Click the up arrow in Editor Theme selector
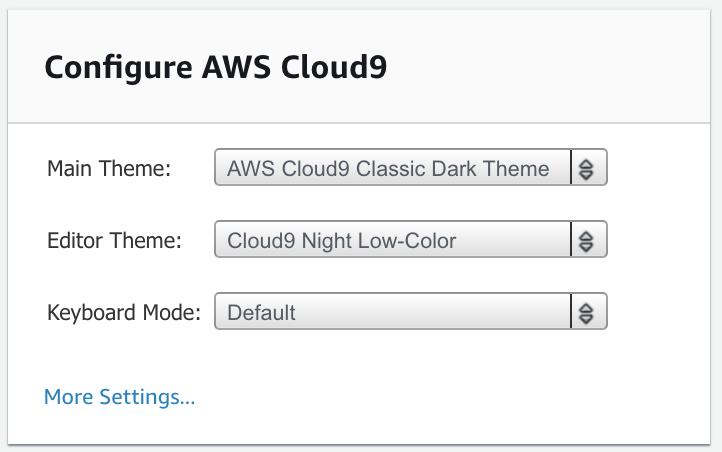Viewport: 722px width, 452px height. tap(586, 236)
